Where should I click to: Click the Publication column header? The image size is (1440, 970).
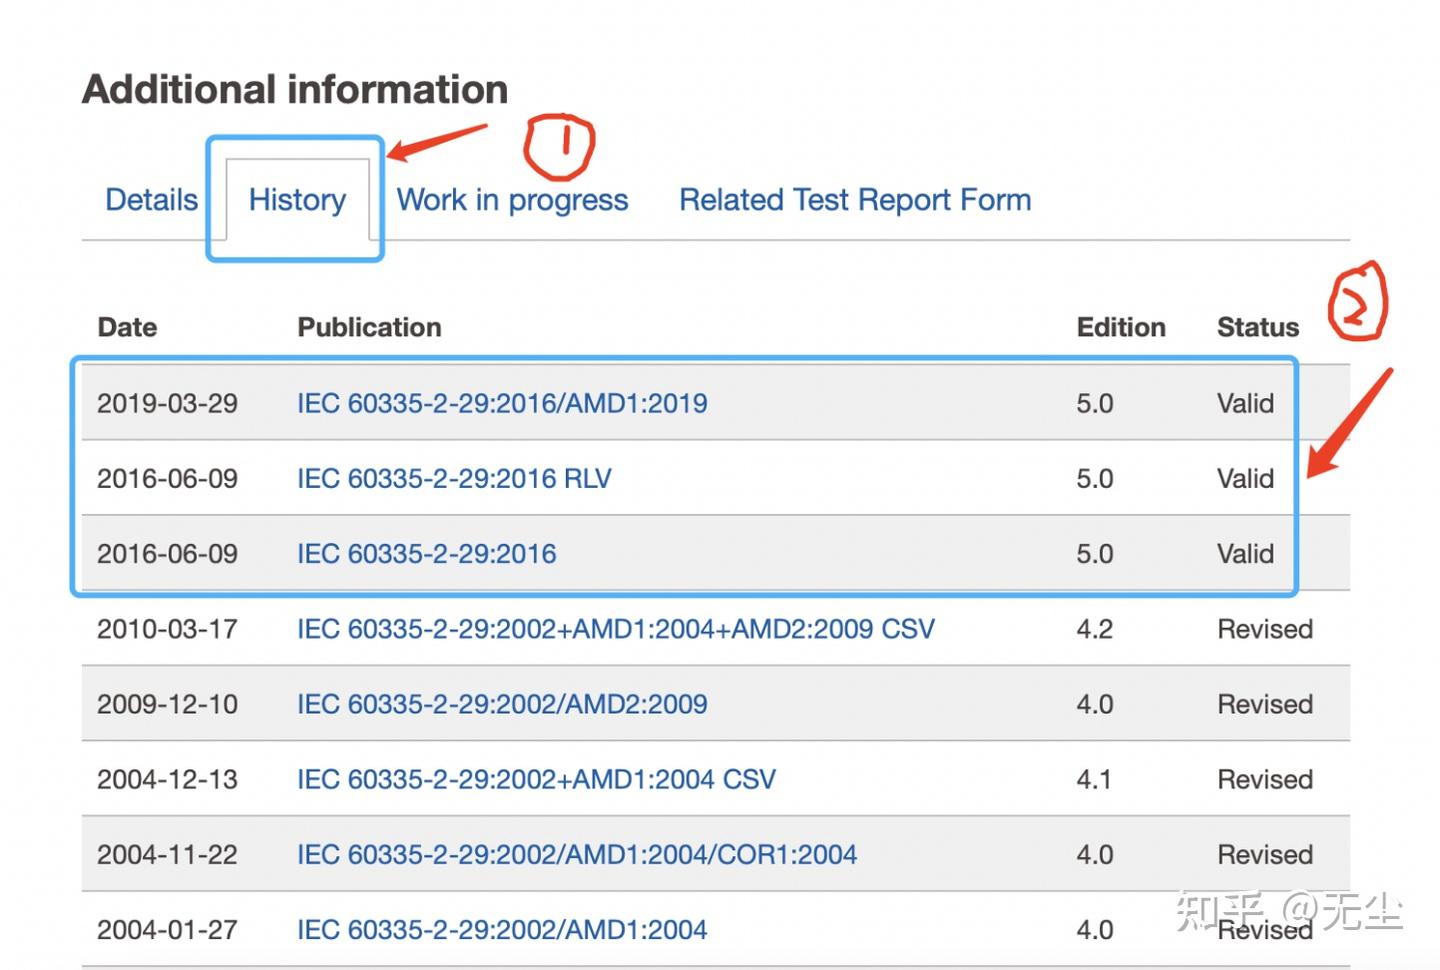(369, 327)
